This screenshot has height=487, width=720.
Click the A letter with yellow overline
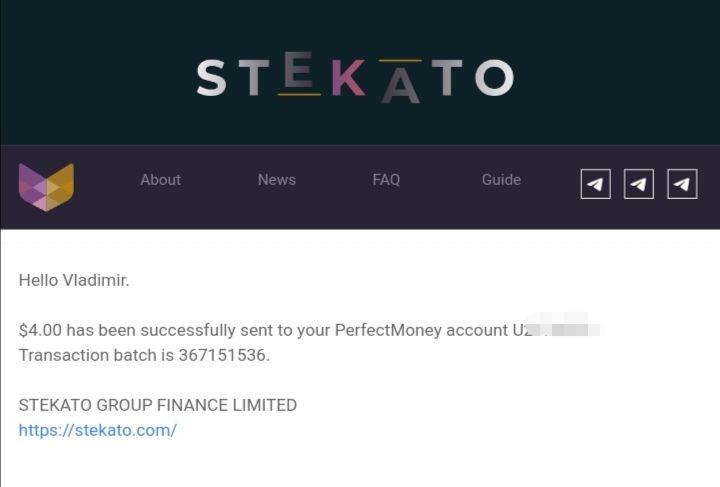400,81
